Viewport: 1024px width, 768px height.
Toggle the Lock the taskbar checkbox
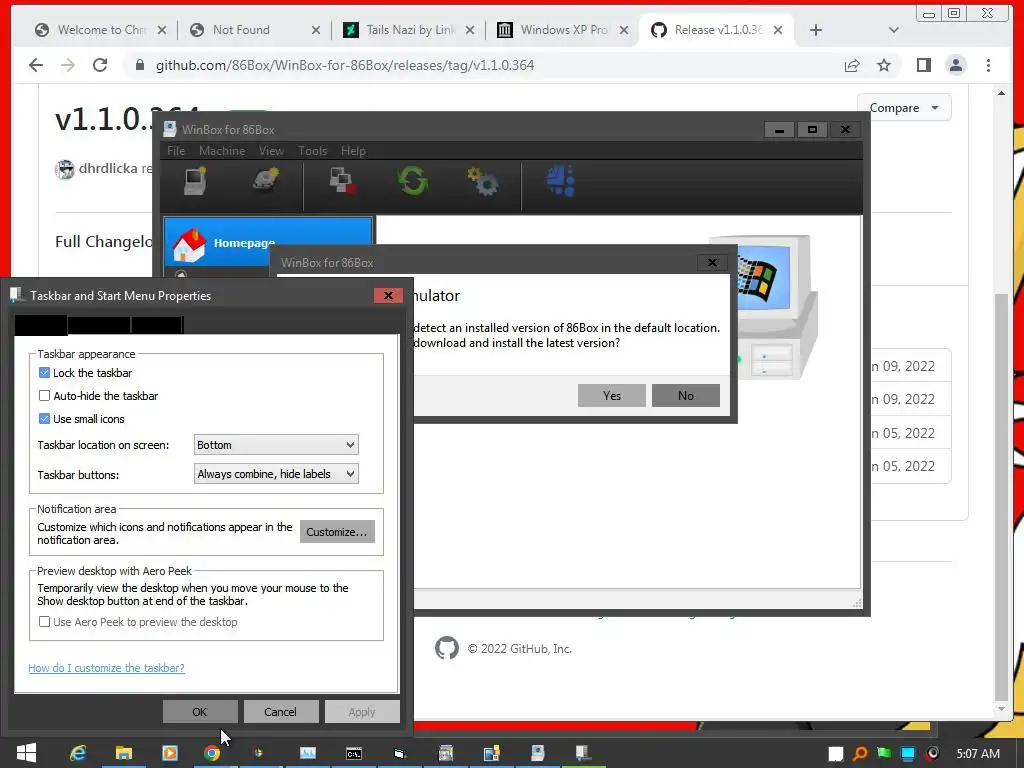coord(44,373)
